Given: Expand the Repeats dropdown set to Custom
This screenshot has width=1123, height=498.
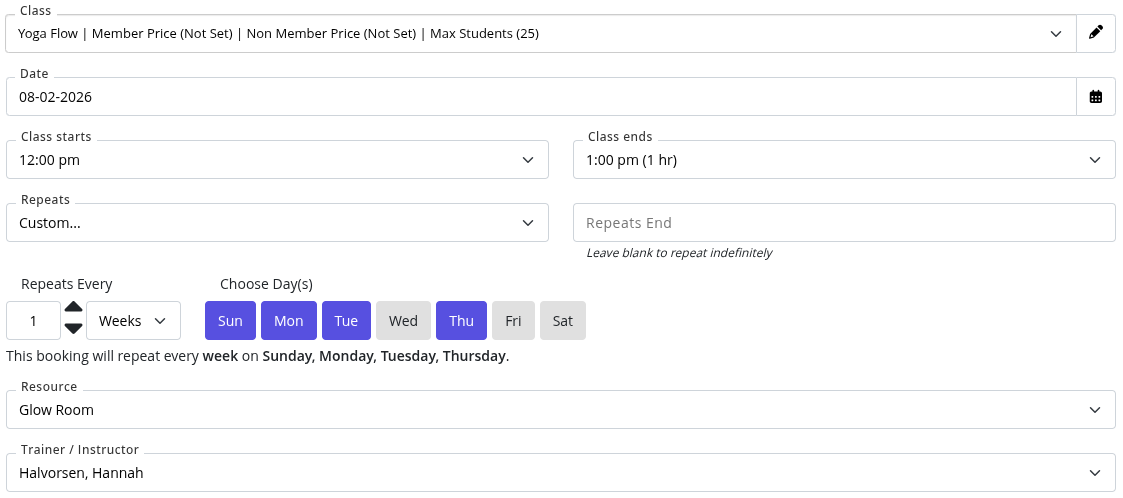Looking at the screenshot, I should coord(277,222).
